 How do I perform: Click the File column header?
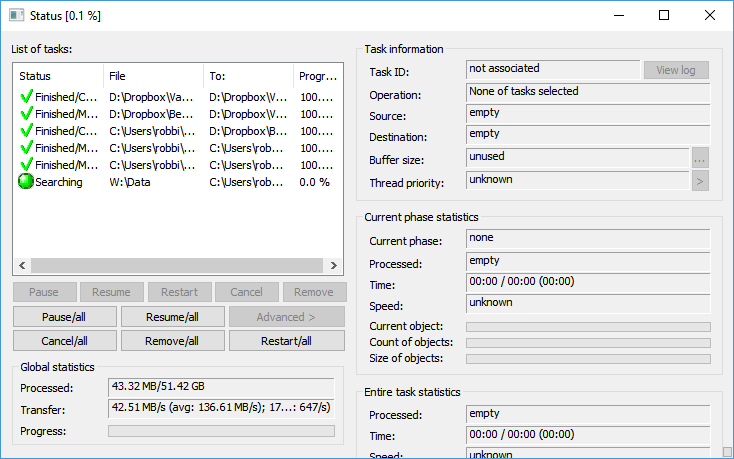tap(153, 76)
